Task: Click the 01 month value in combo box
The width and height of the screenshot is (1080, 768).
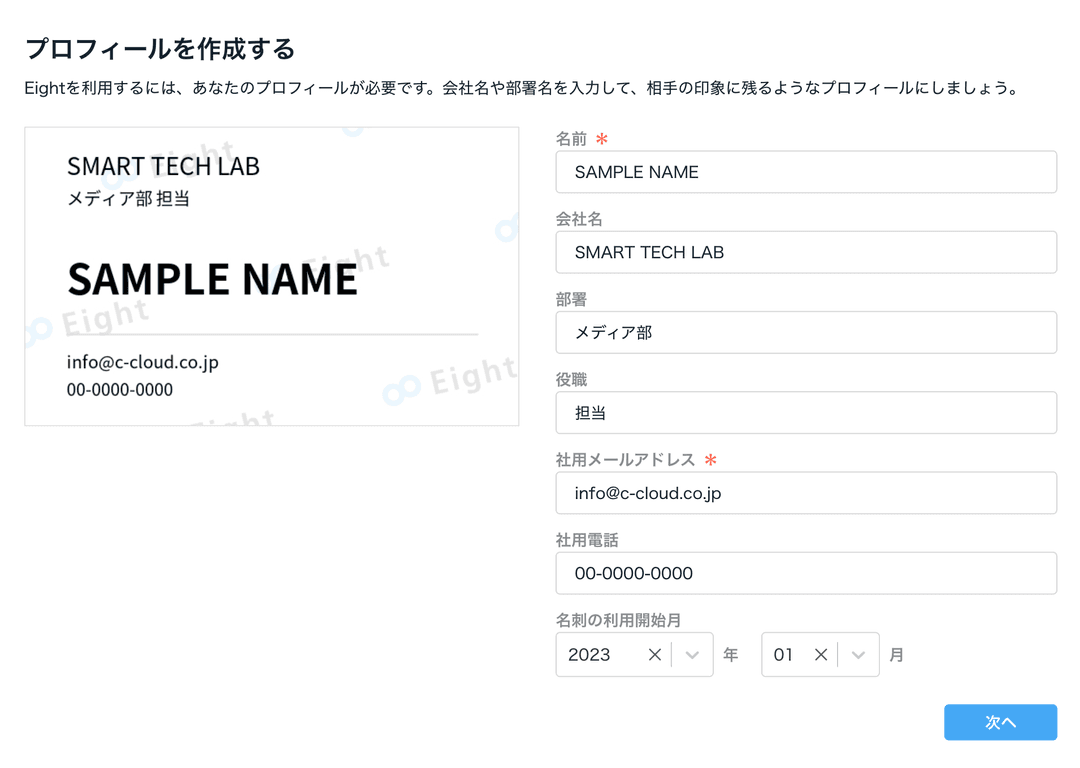Action: 783,655
